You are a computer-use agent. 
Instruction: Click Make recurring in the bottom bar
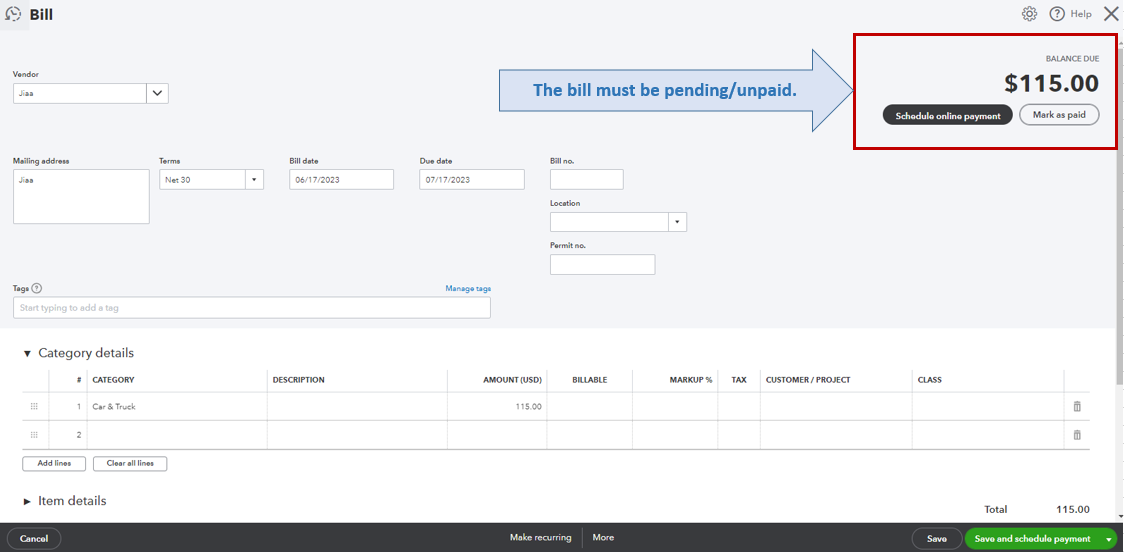coord(540,538)
